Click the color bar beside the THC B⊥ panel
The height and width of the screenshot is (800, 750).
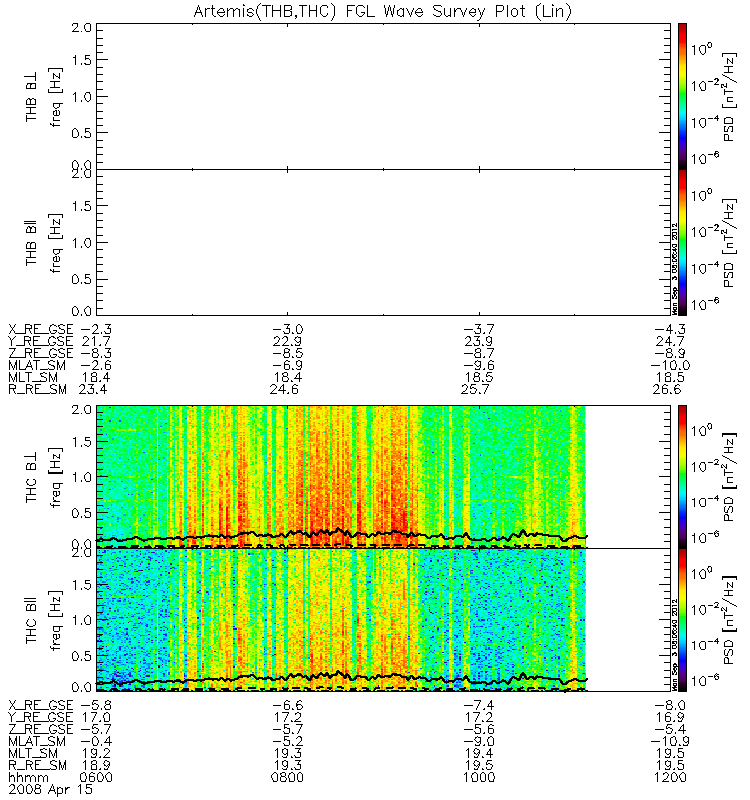(x=682, y=477)
